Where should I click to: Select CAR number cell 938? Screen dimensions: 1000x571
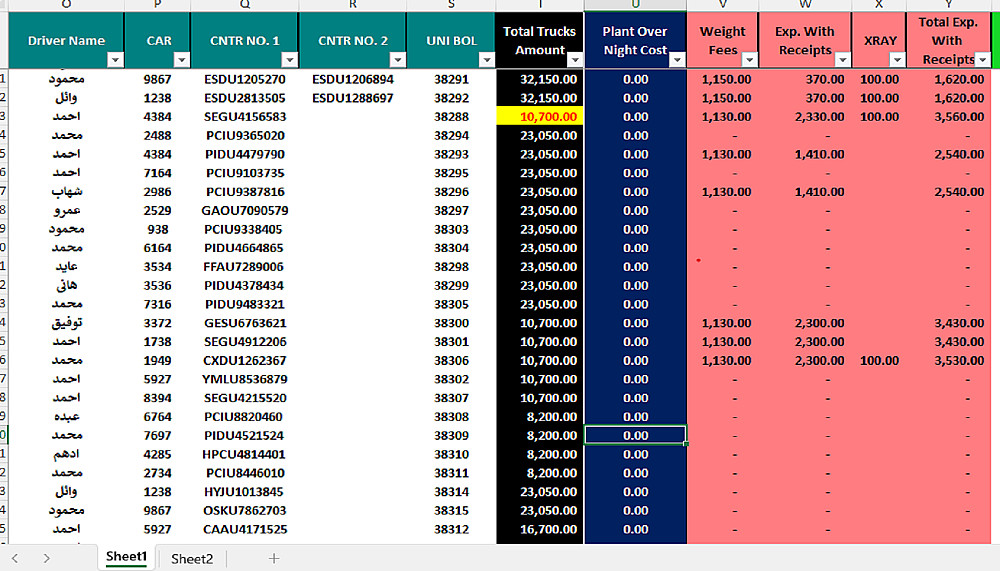click(x=158, y=229)
